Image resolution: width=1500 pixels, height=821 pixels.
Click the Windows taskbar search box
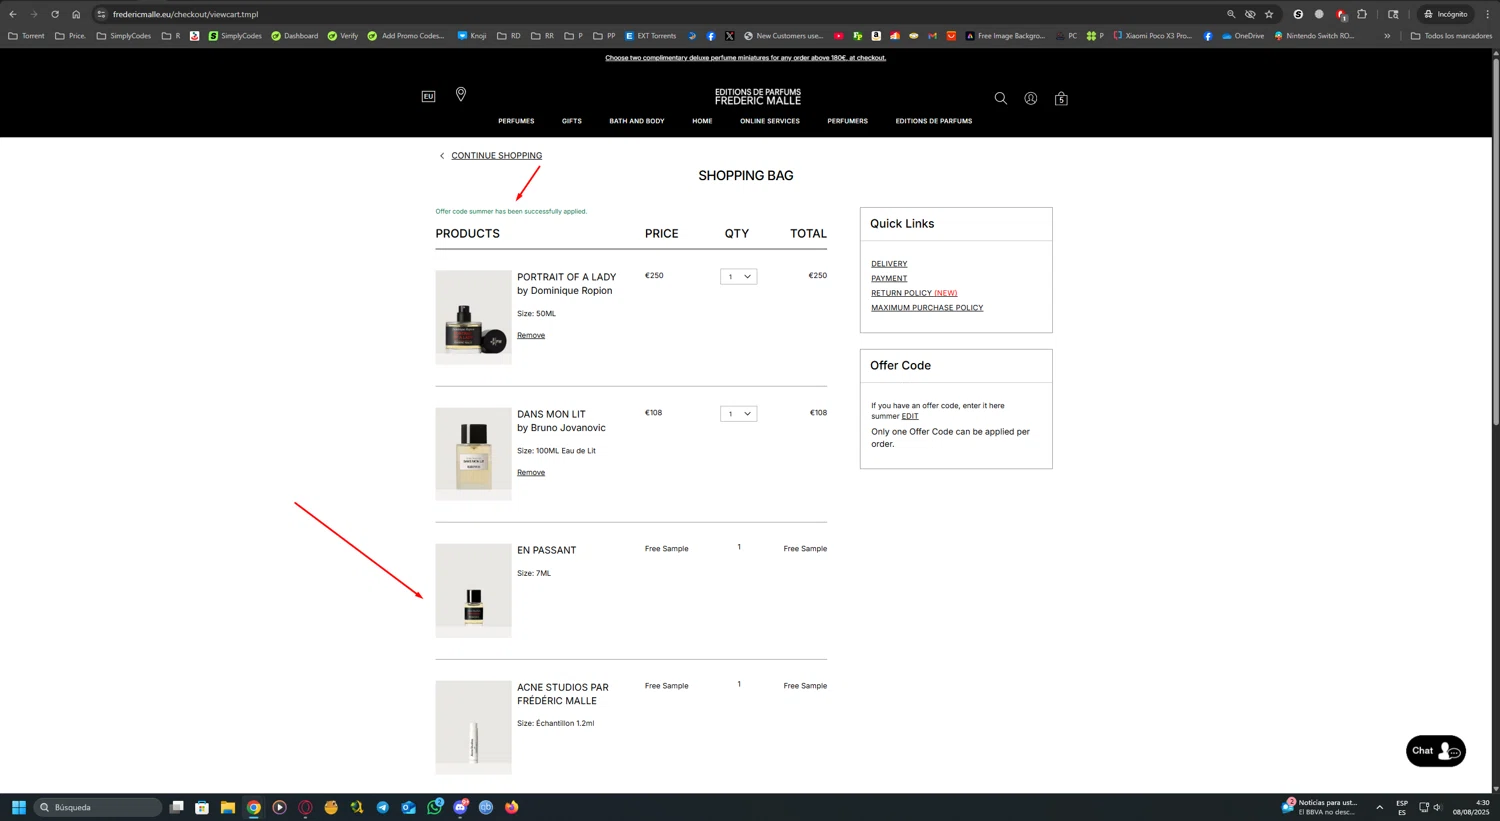(98, 807)
